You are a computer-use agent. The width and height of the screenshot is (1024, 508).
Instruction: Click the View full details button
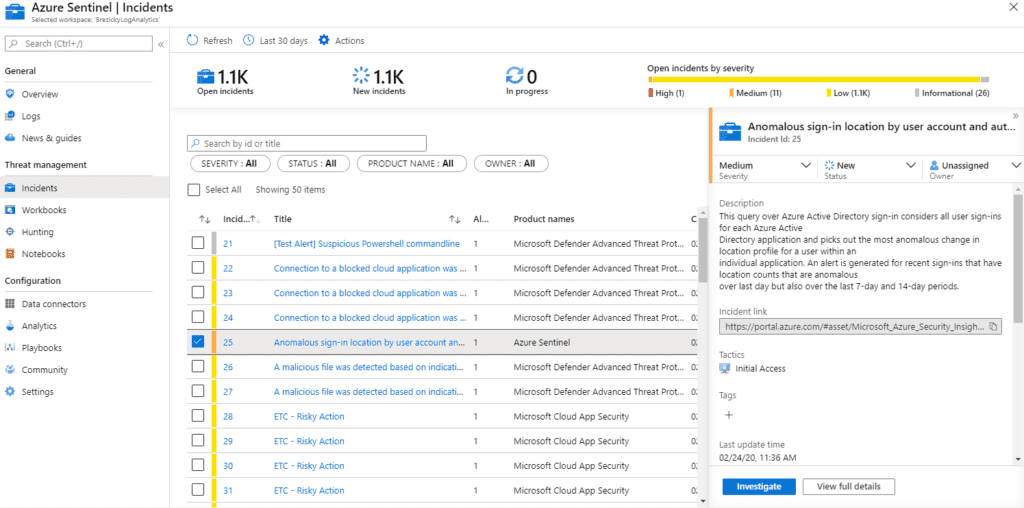(x=848, y=486)
